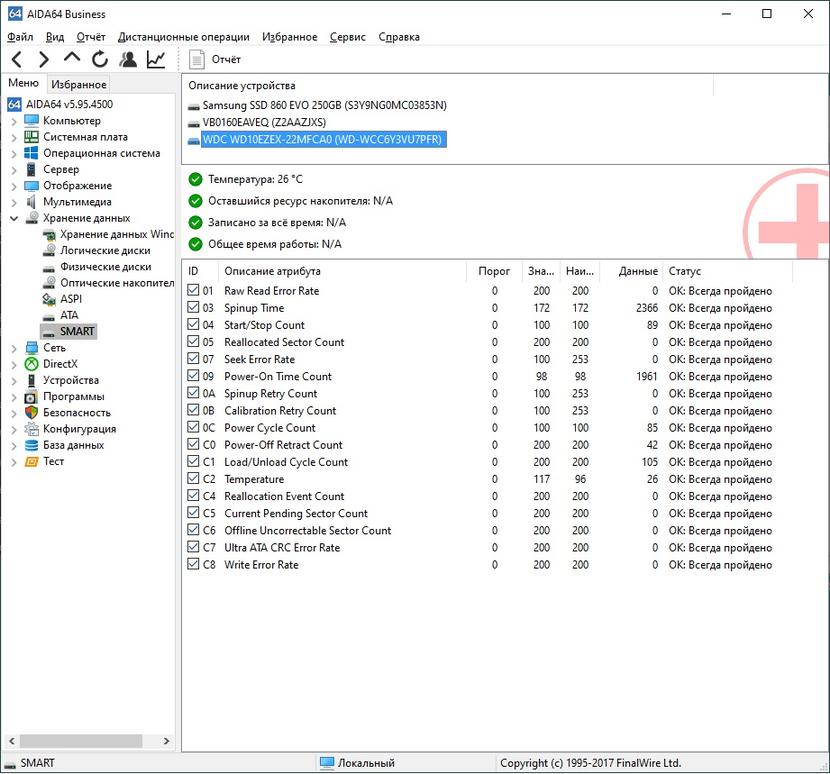
Task: Click the Устройства device icon
Action: (x=32, y=380)
